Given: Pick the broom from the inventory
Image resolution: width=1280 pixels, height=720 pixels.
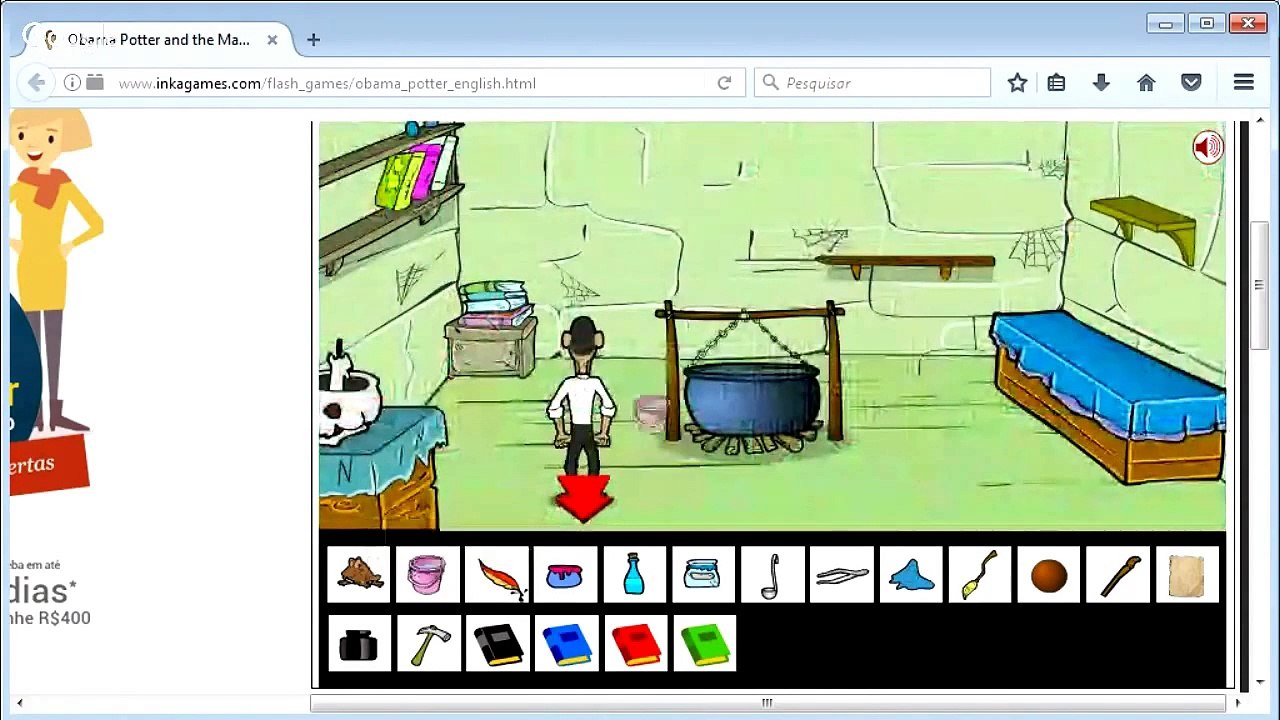Looking at the screenshot, I should [979, 574].
